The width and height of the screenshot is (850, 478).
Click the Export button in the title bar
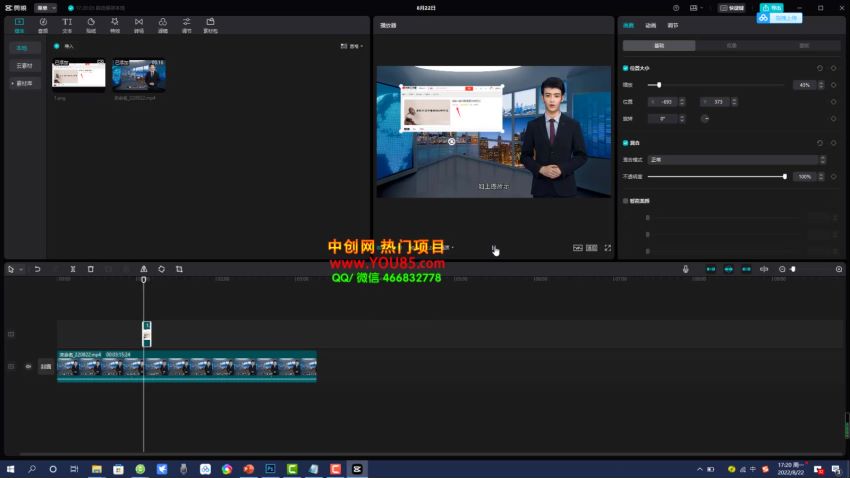771,8
